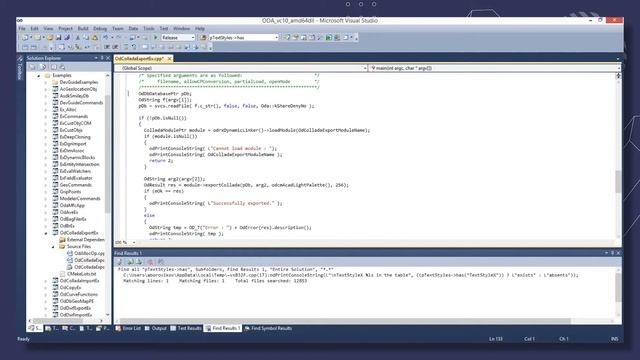Close the OdColladaExportEx.cpp tab
This screenshot has width=640, height=360.
pyautogui.click(x=169, y=59)
